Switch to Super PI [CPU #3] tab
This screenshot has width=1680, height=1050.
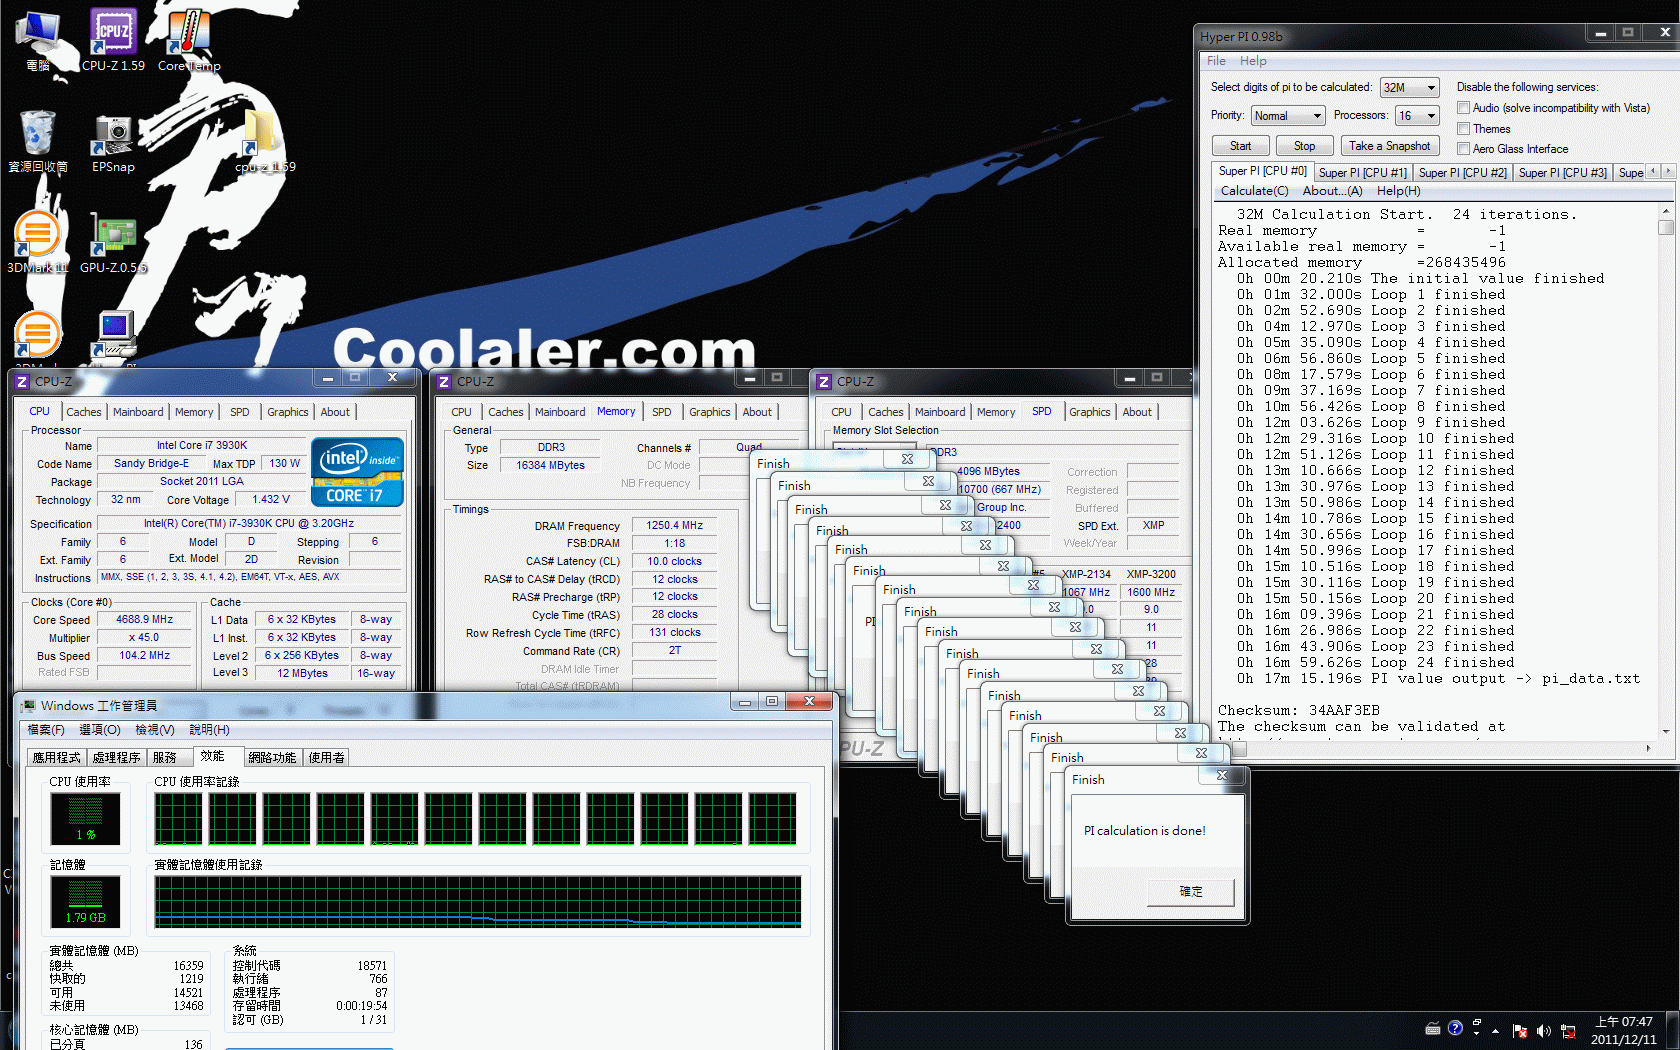1562,173
